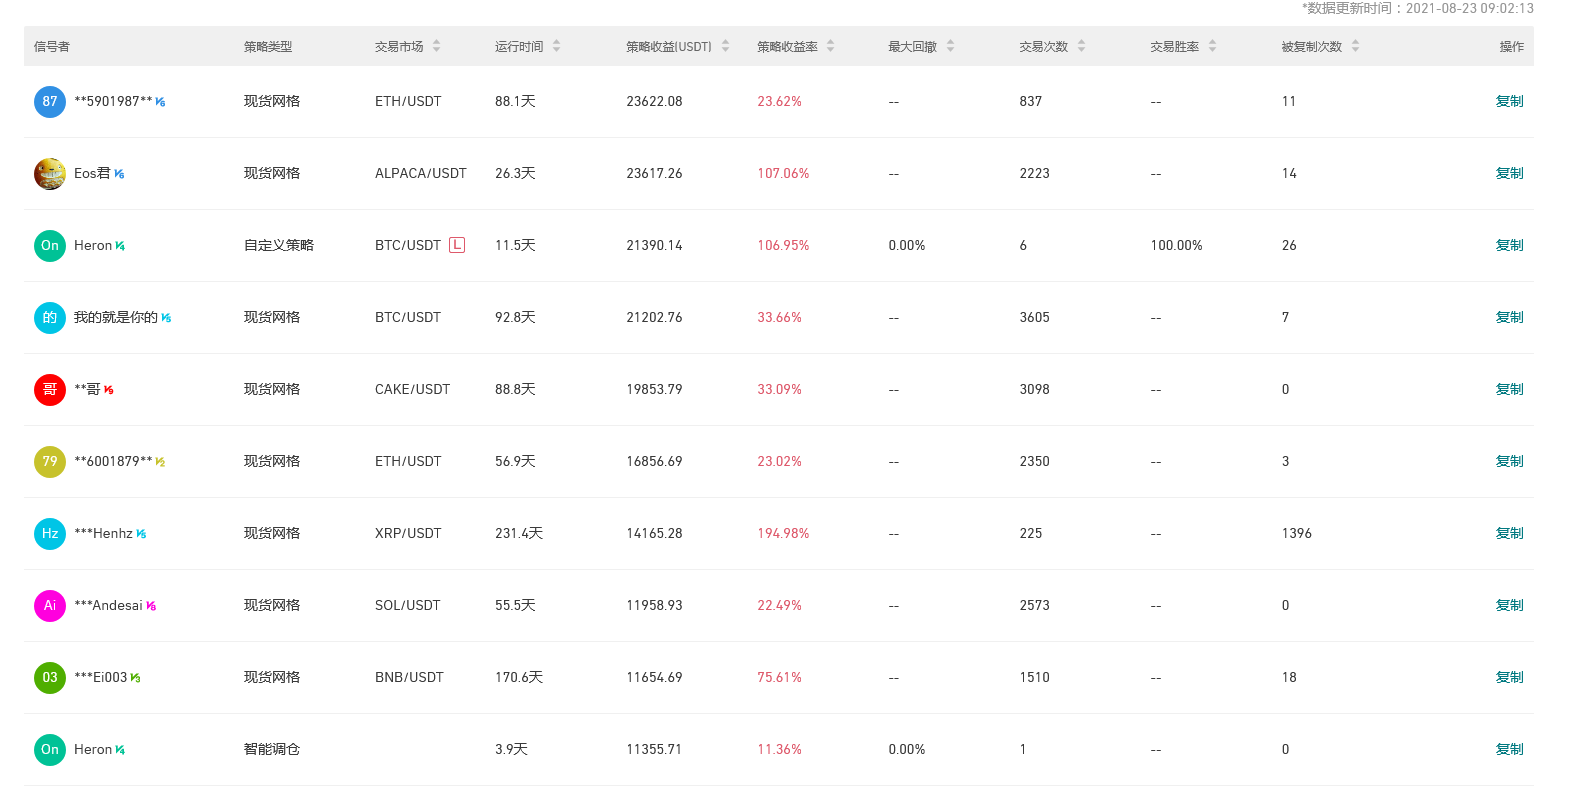Sort by 策略收益(USDT) column arrows
Image resolution: width=1570 pixels, height=805 pixels.
(x=725, y=47)
